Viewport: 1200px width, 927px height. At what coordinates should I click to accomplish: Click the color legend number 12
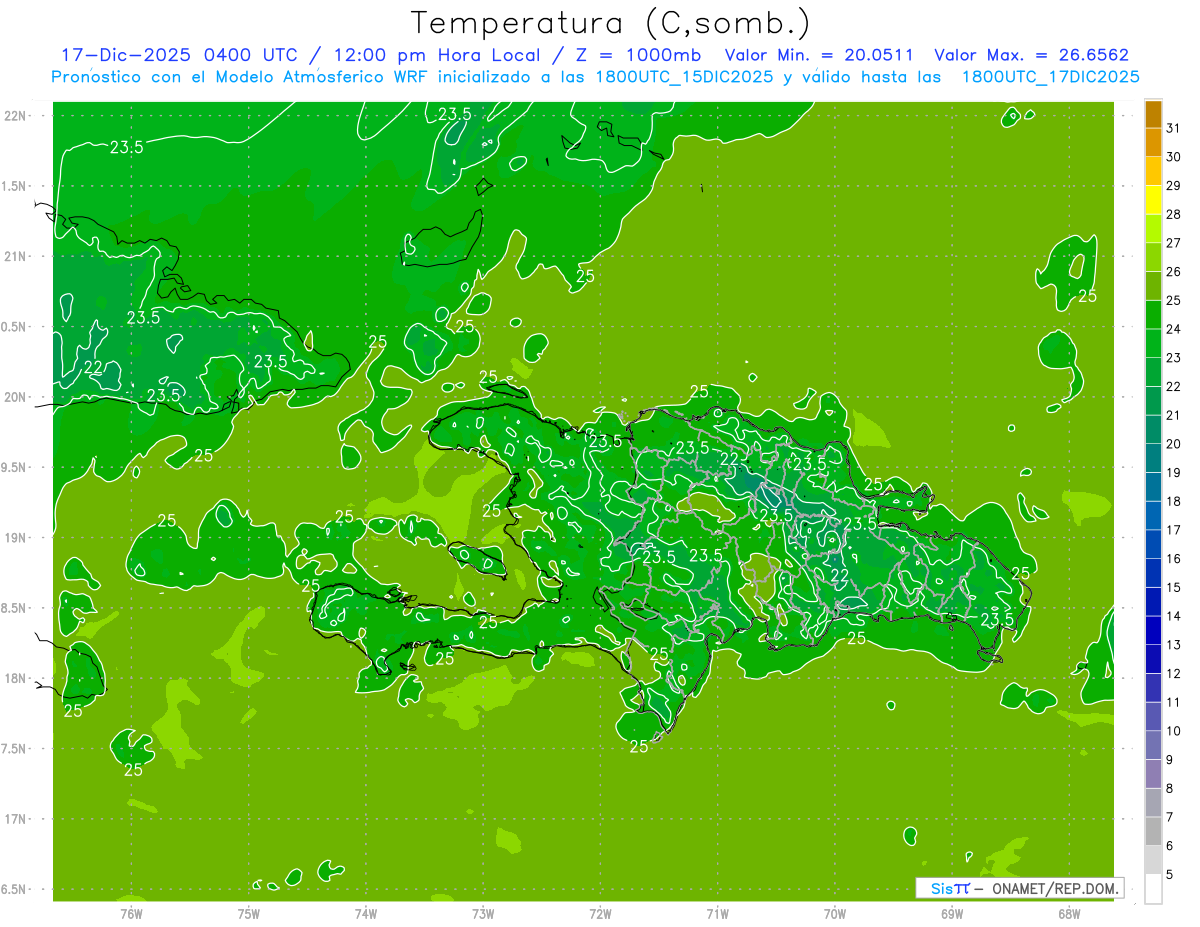(1173, 674)
